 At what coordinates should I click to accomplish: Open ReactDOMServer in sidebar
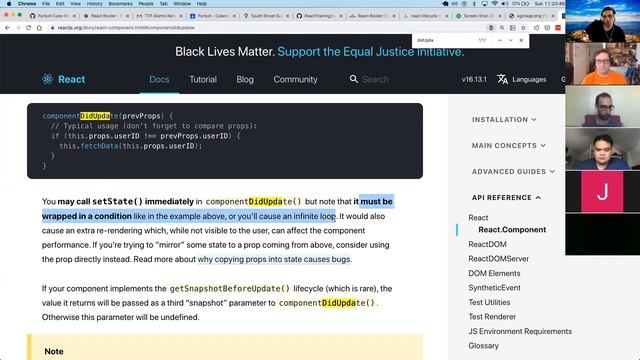tap(498, 259)
